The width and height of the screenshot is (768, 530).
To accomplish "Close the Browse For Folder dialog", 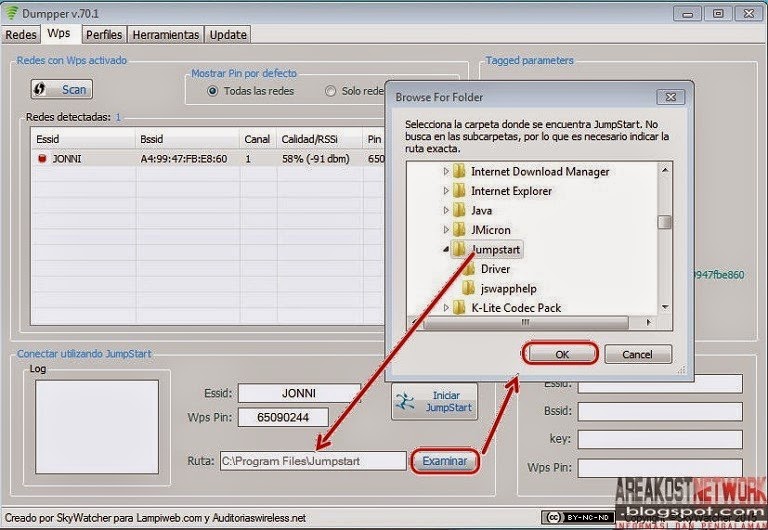I will pos(671,97).
